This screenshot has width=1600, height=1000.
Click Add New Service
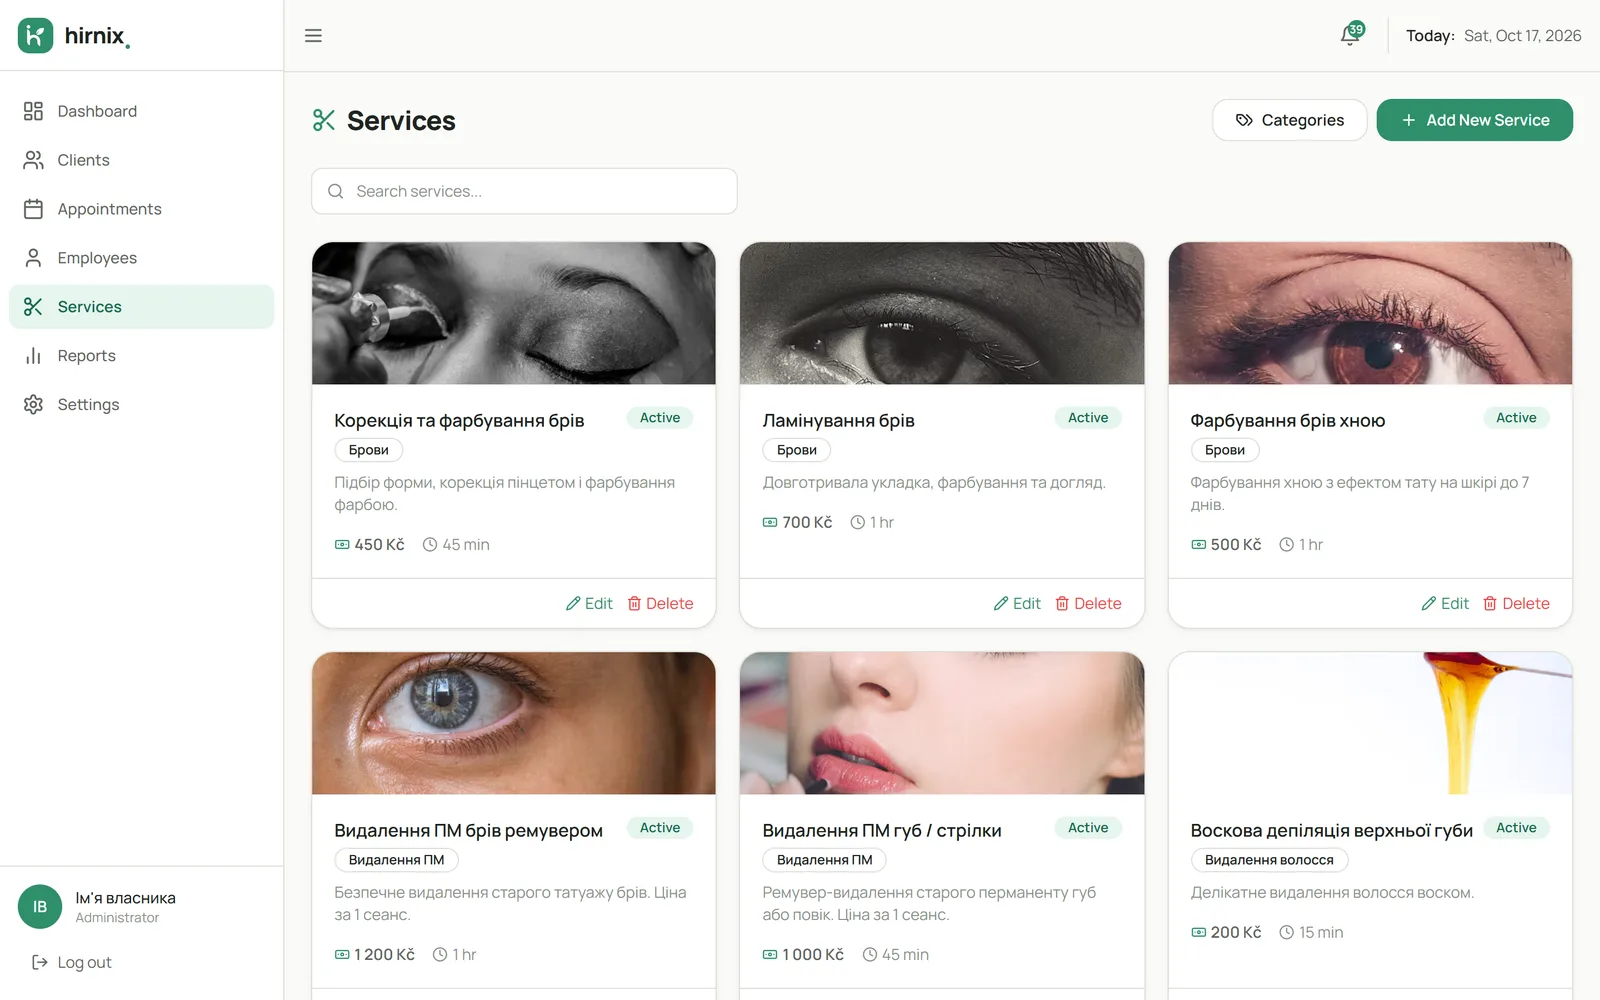(1474, 120)
